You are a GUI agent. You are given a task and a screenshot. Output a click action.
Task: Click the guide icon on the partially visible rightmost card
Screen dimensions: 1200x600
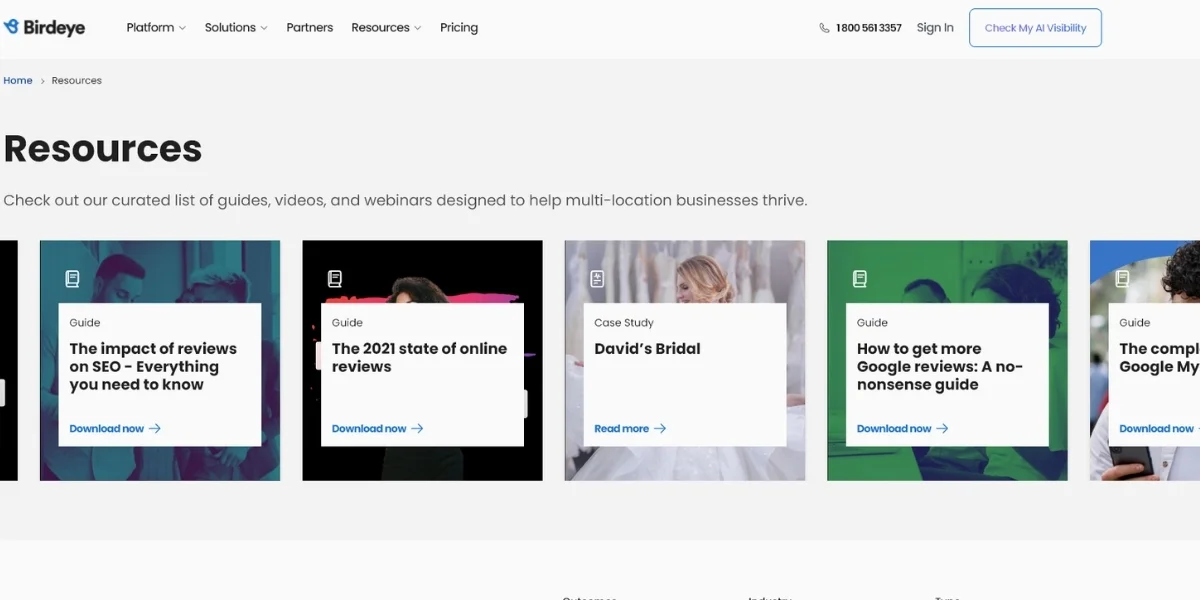click(x=1122, y=279)
